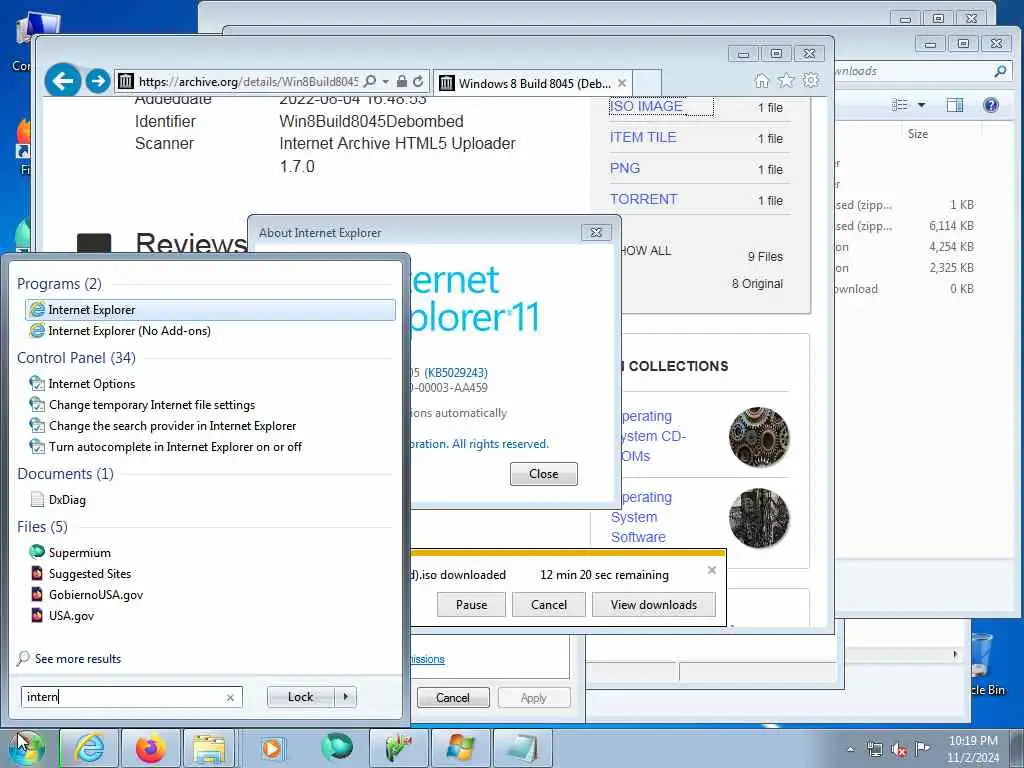The image size is (1024, 768).
Task: Open the KB5029243 update link
Action: coord(456,373)
